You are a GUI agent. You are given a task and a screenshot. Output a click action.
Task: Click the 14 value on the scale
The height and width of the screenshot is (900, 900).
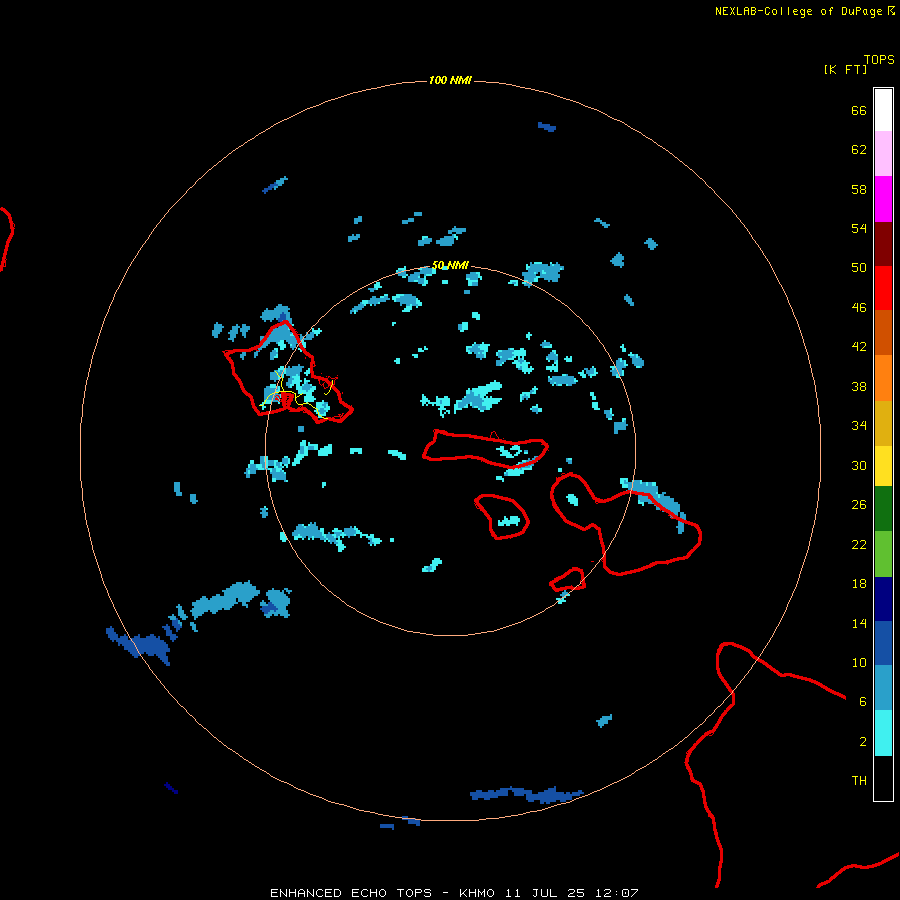tap(859, 623)
